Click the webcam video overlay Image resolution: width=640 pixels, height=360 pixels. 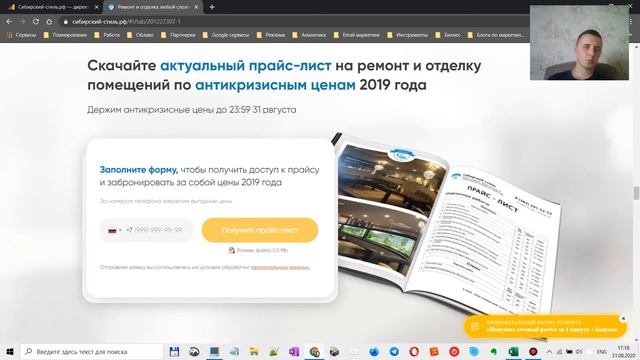[579, 42]
